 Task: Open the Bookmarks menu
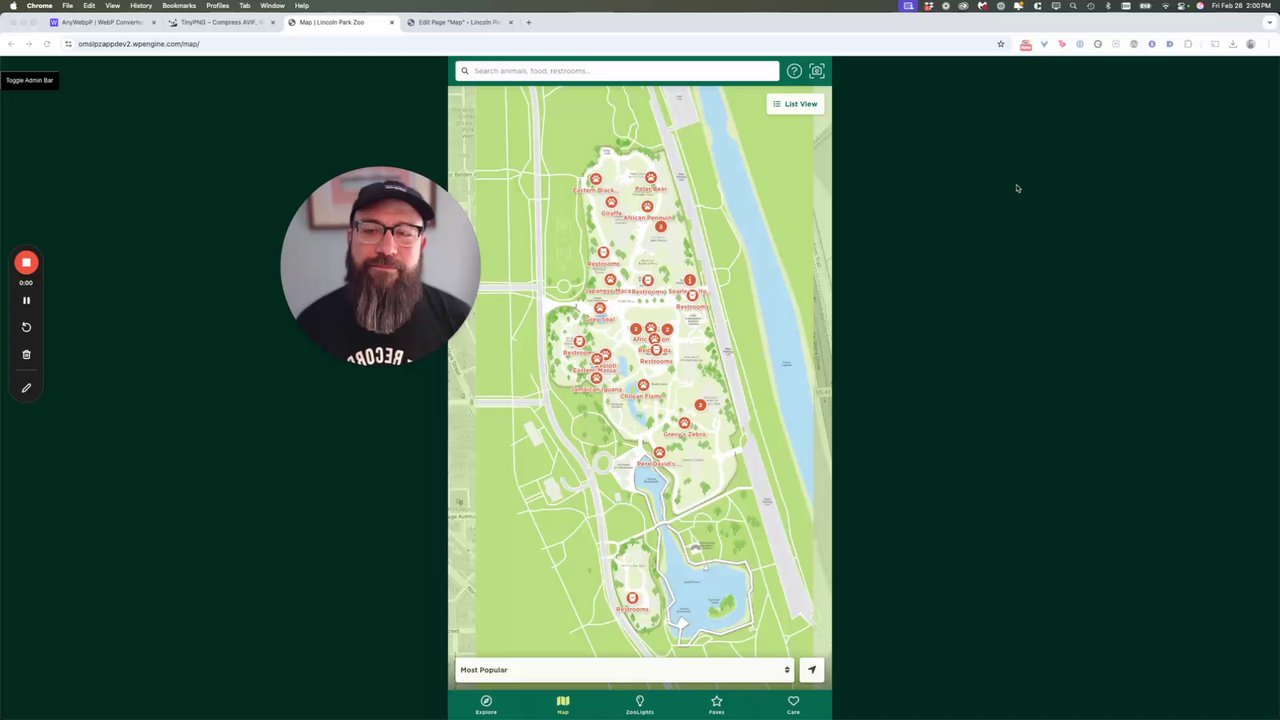179,6
